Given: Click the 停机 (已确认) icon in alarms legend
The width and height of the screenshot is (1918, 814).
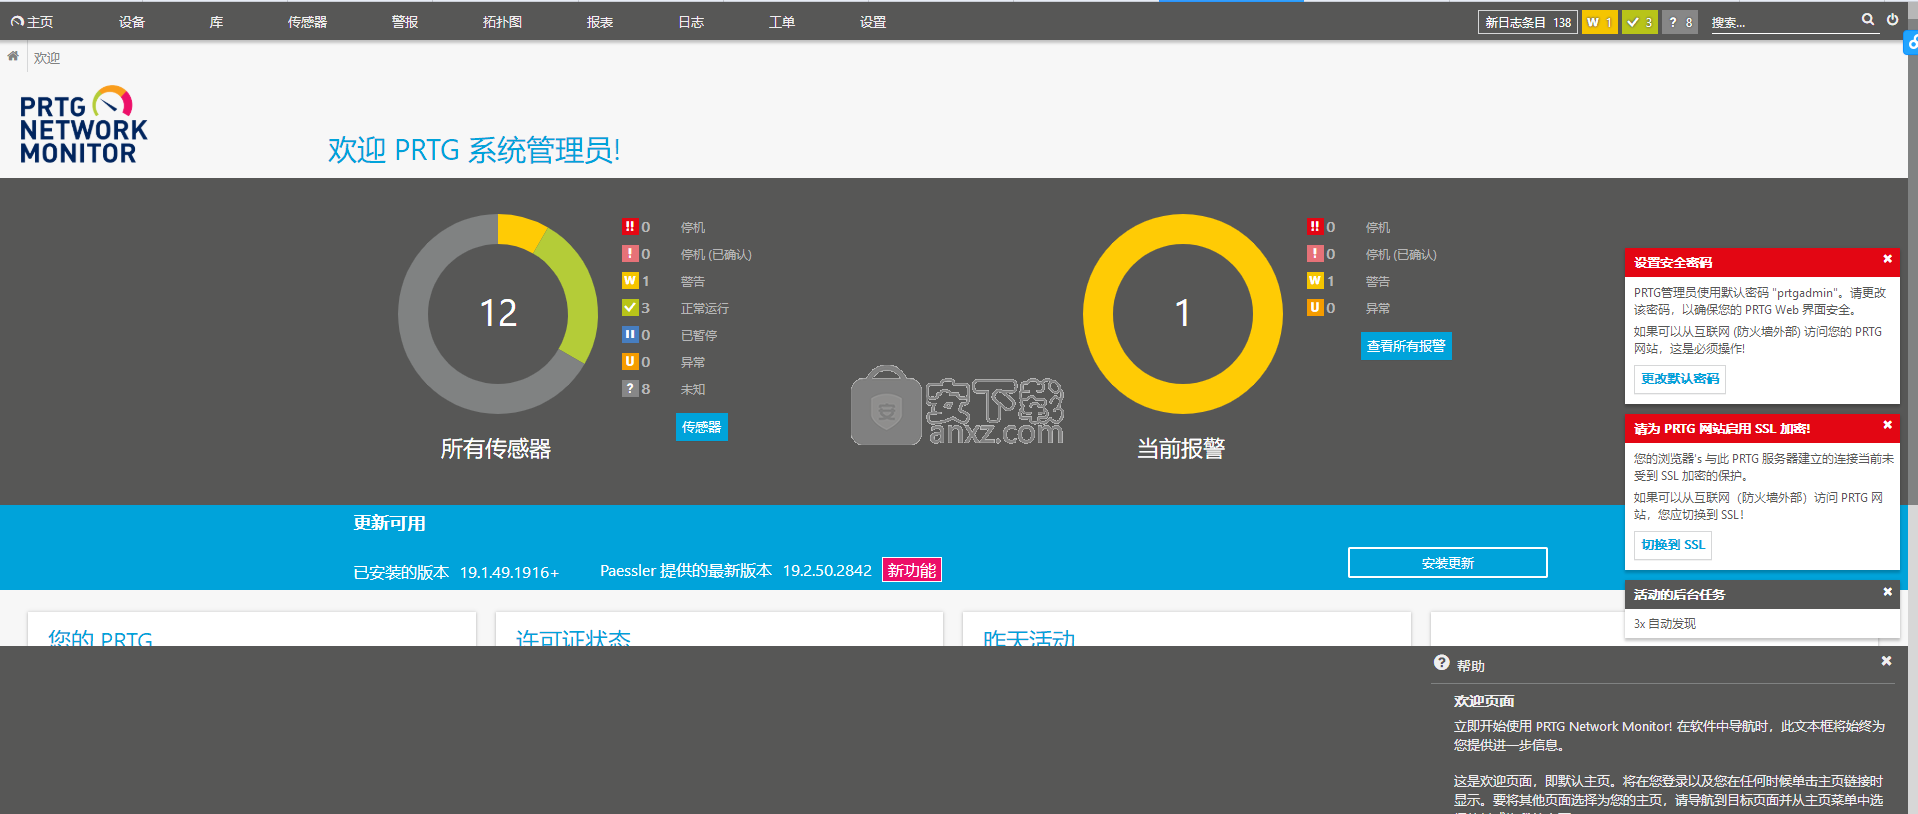Looking at the screenshot, I should [x=1315, y=254].
